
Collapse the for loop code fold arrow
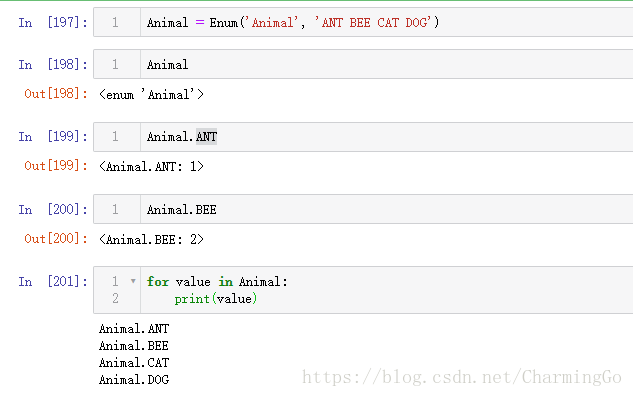pos(133,281)
